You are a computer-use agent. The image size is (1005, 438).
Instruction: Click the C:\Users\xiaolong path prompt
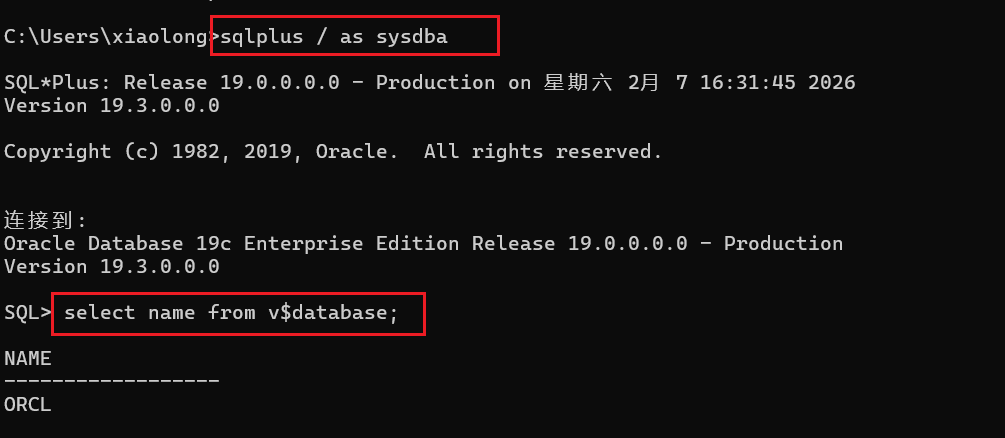106,37
